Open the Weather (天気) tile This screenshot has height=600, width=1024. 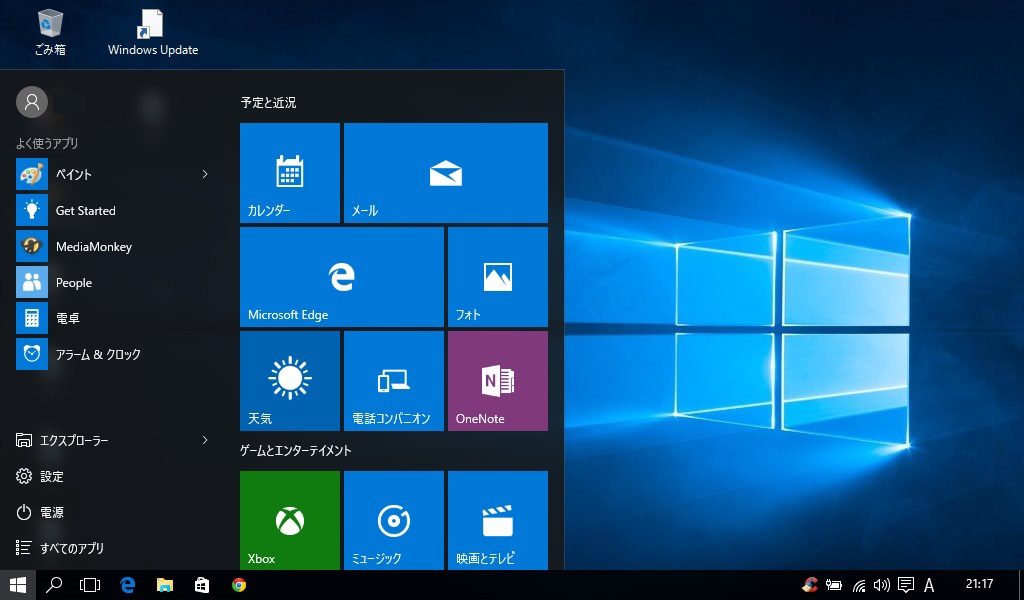point(290,381)
